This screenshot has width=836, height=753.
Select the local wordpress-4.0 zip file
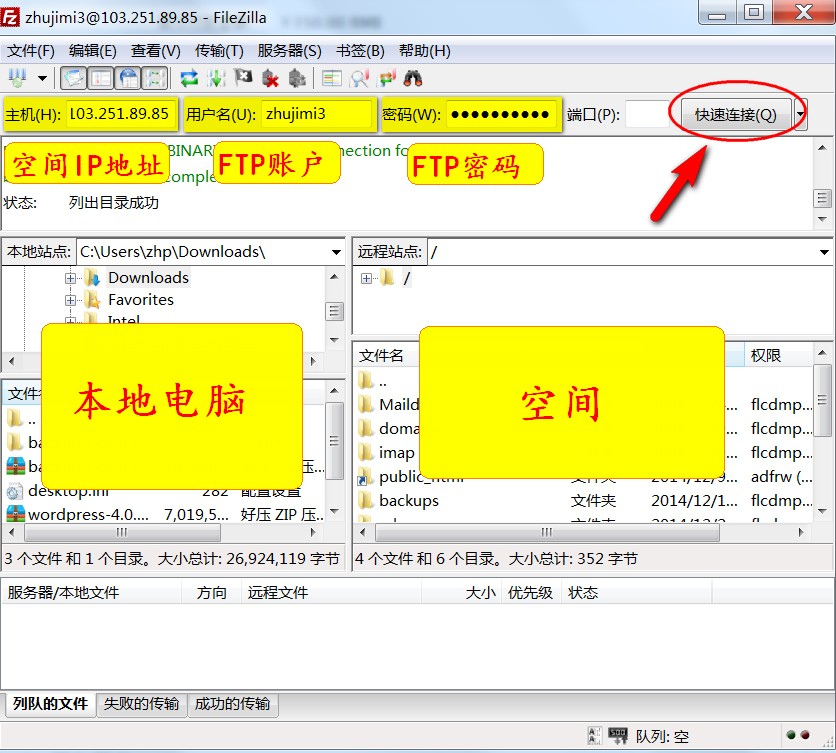89,514
